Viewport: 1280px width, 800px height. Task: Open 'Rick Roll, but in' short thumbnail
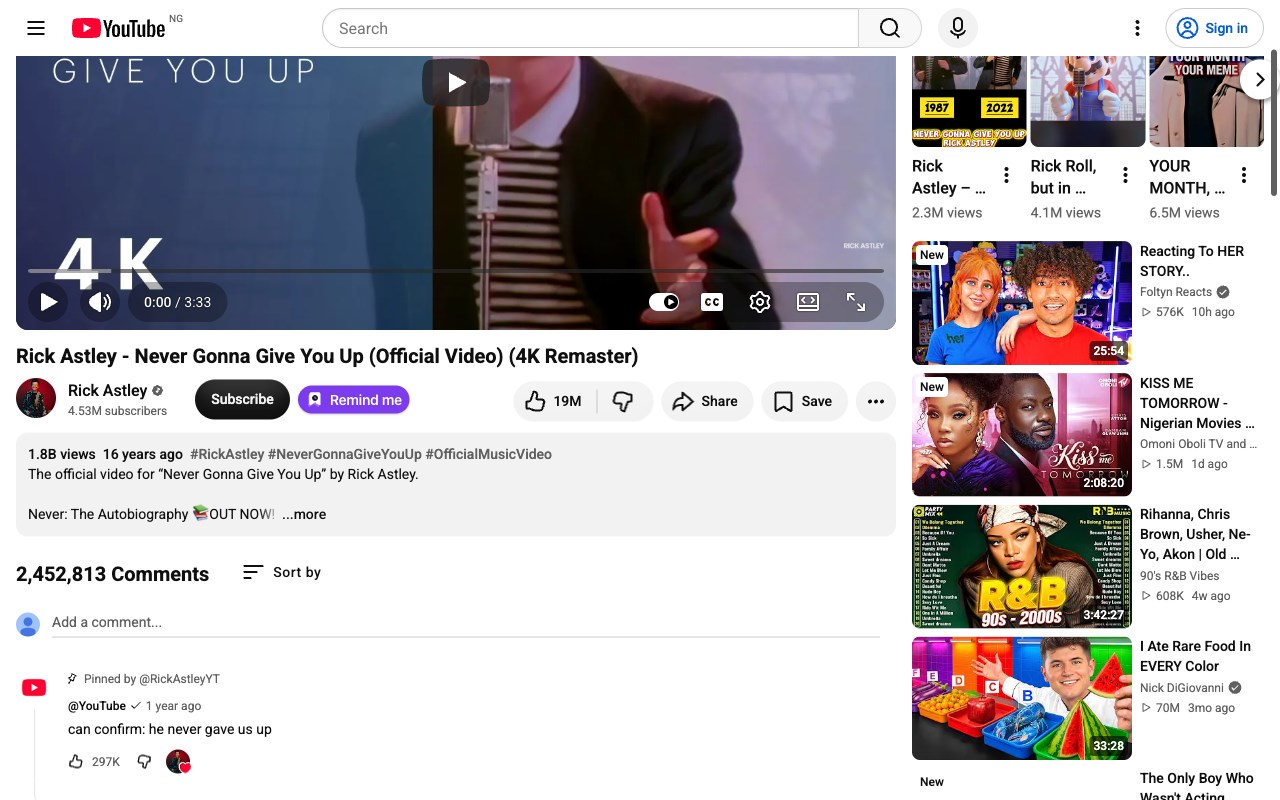[x=1088, y=101]
